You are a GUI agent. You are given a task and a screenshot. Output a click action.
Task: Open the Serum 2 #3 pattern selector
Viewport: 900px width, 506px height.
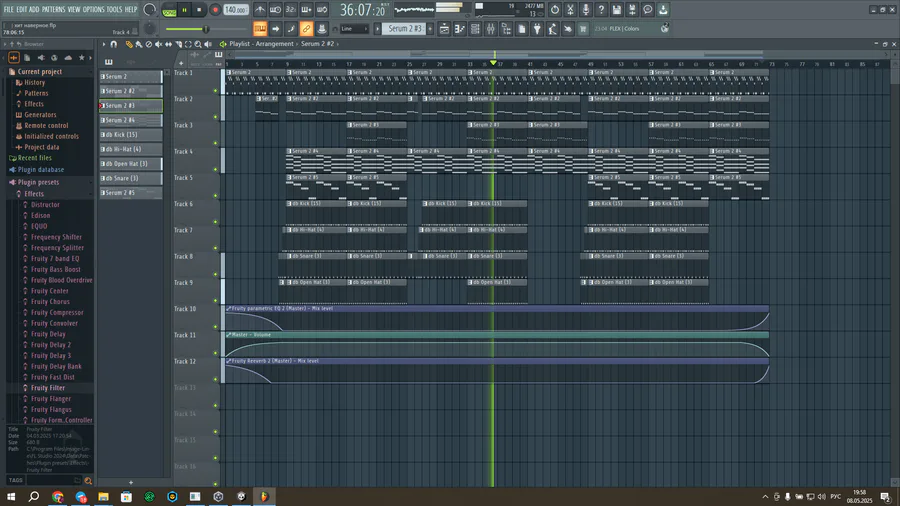coord(405,29)
